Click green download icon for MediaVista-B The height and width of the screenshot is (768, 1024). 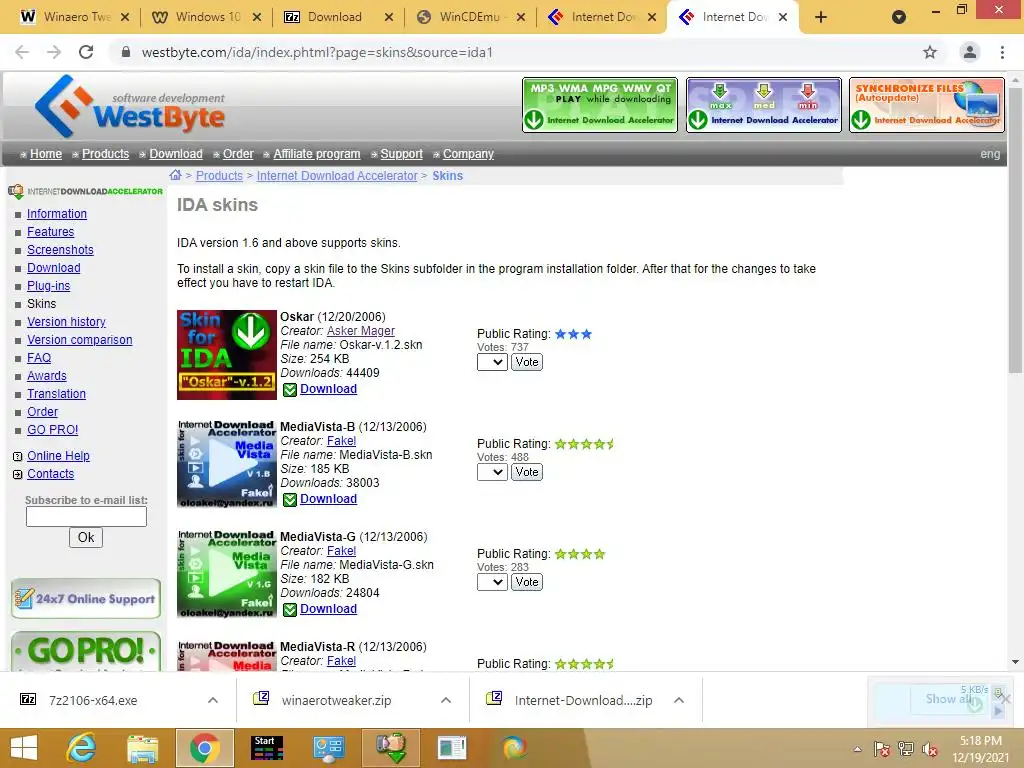coord(290,500)
